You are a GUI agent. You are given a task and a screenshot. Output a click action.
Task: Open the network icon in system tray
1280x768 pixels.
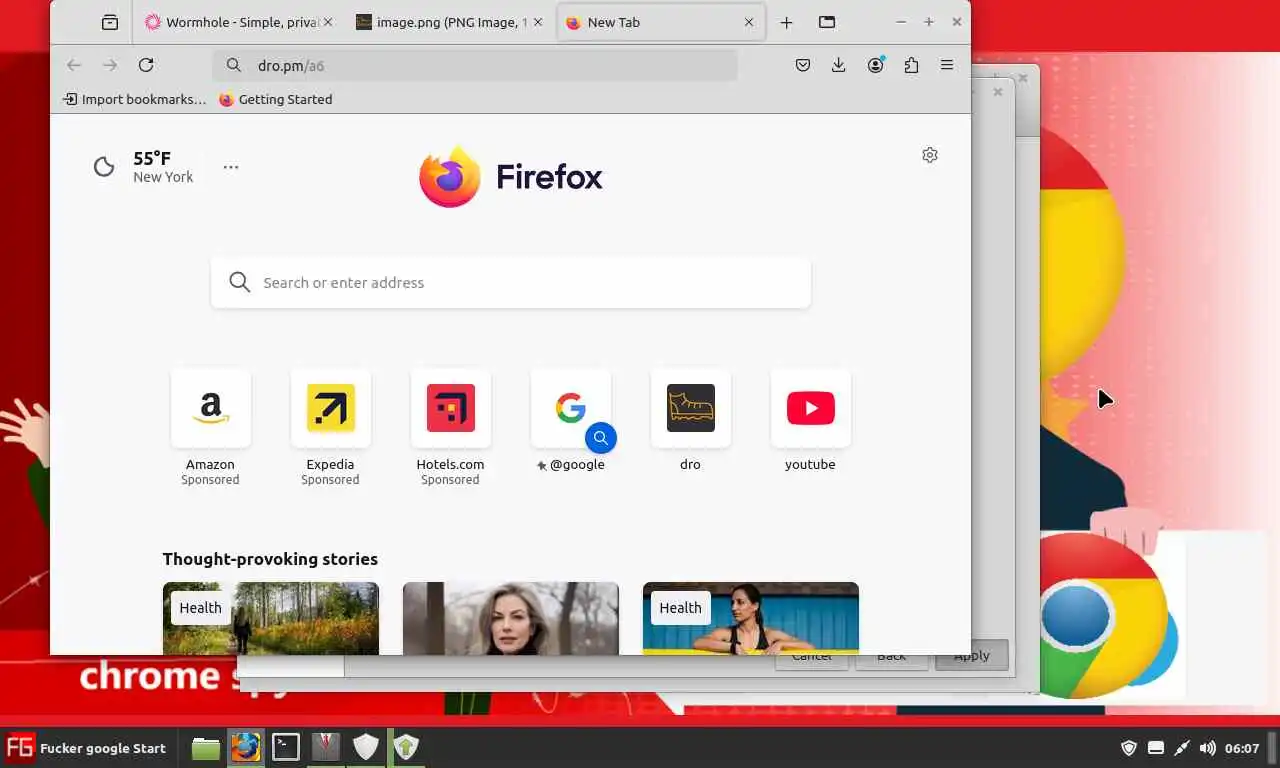point(1182,748)
